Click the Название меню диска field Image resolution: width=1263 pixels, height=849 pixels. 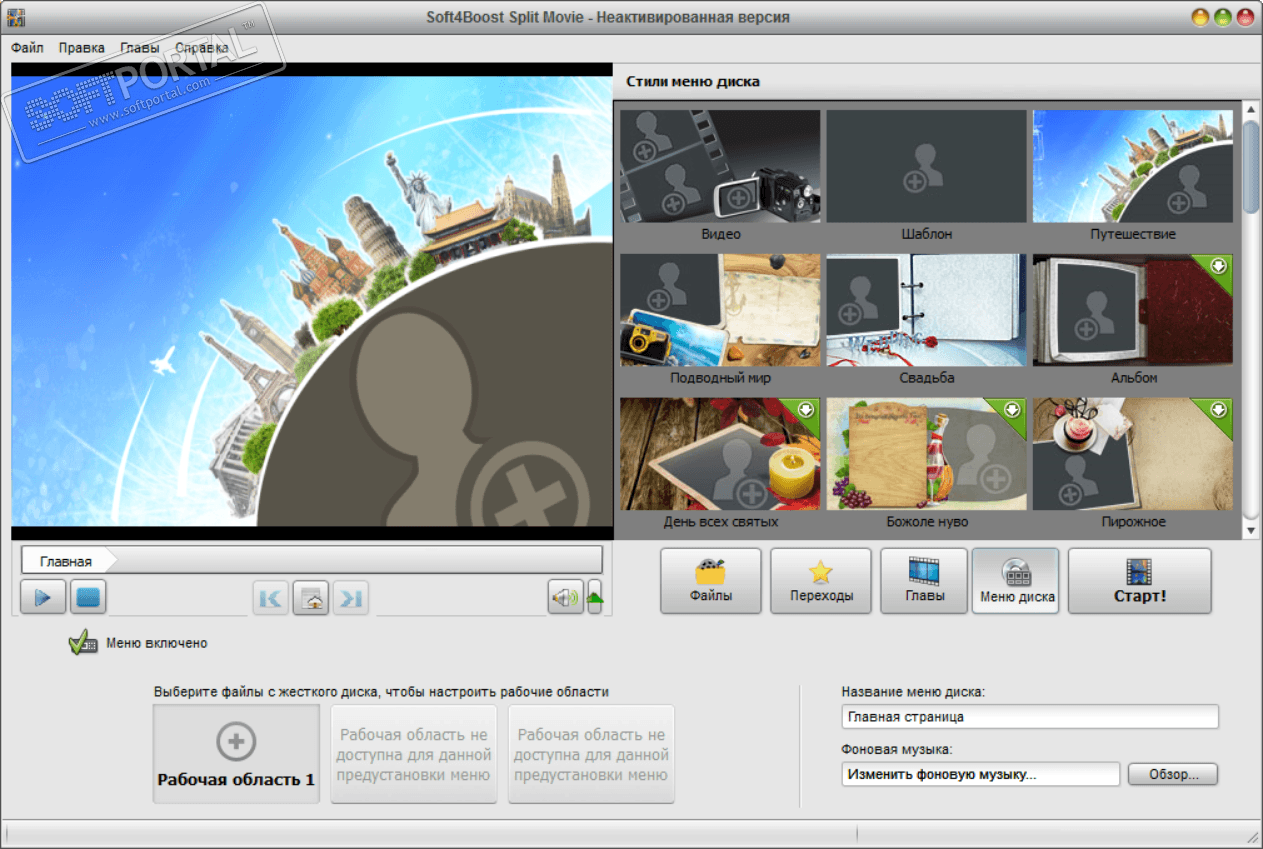1030,717
